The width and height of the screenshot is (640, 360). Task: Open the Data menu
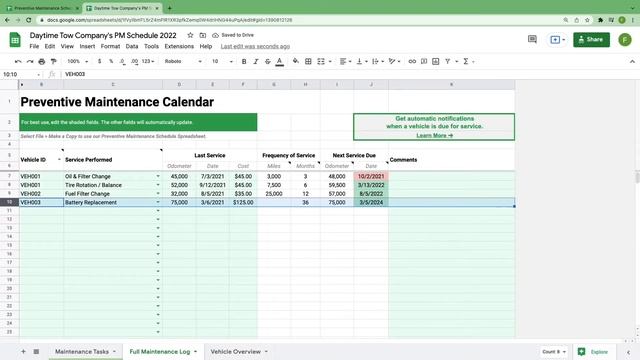(x=132, y=47)
